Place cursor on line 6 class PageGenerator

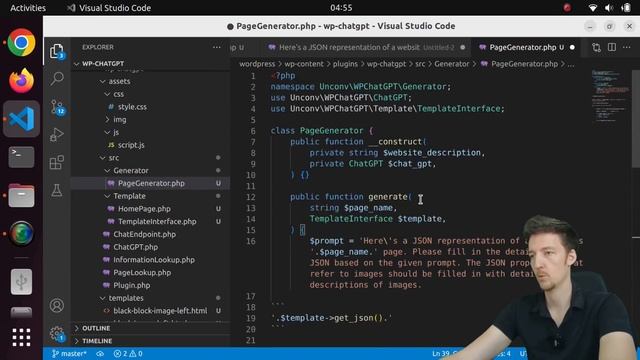click(322, 131)
